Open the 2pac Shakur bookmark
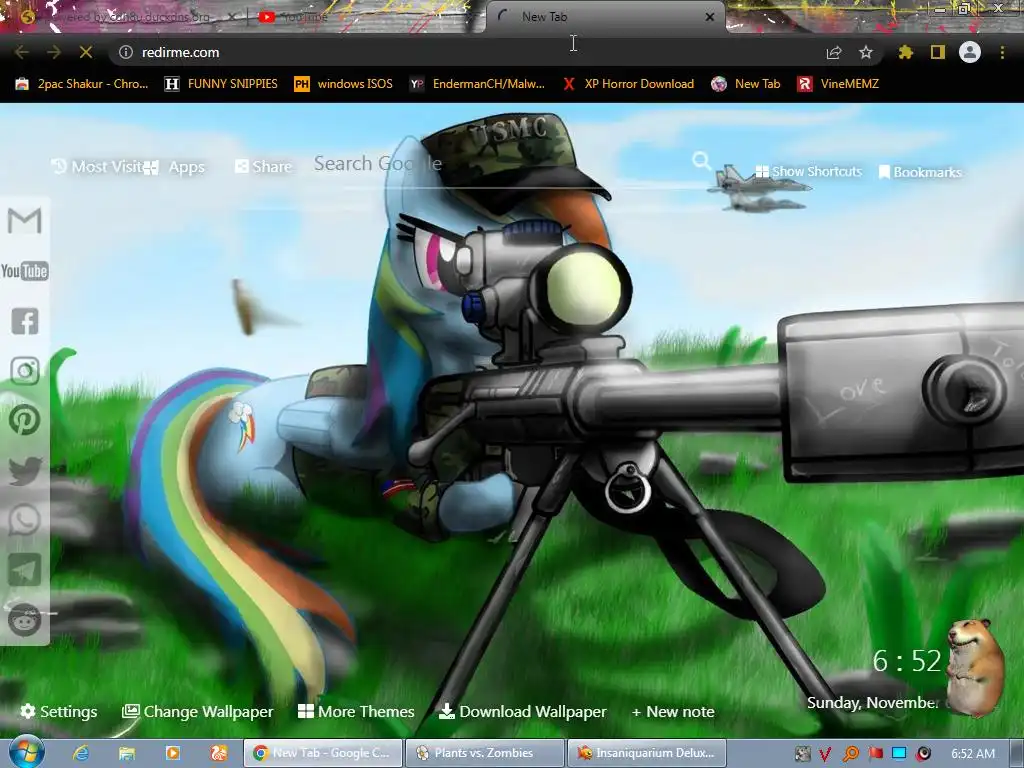 tap(82, 84)
